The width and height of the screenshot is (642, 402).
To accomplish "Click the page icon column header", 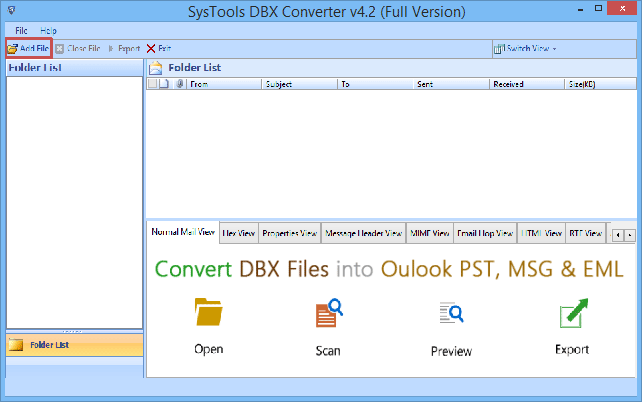I will click(164, 84).
